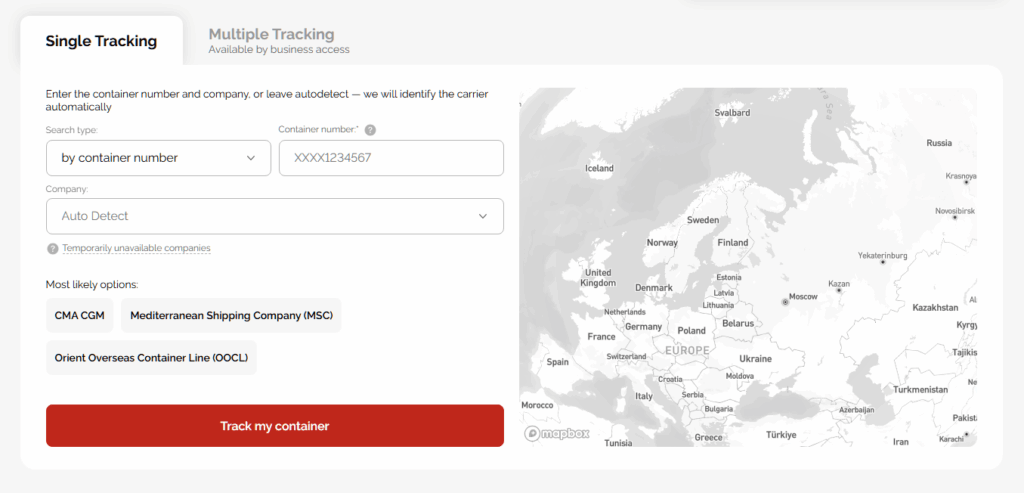Click the Norway label on the map
Viewport: 1024px width, 493px height.
662,243
